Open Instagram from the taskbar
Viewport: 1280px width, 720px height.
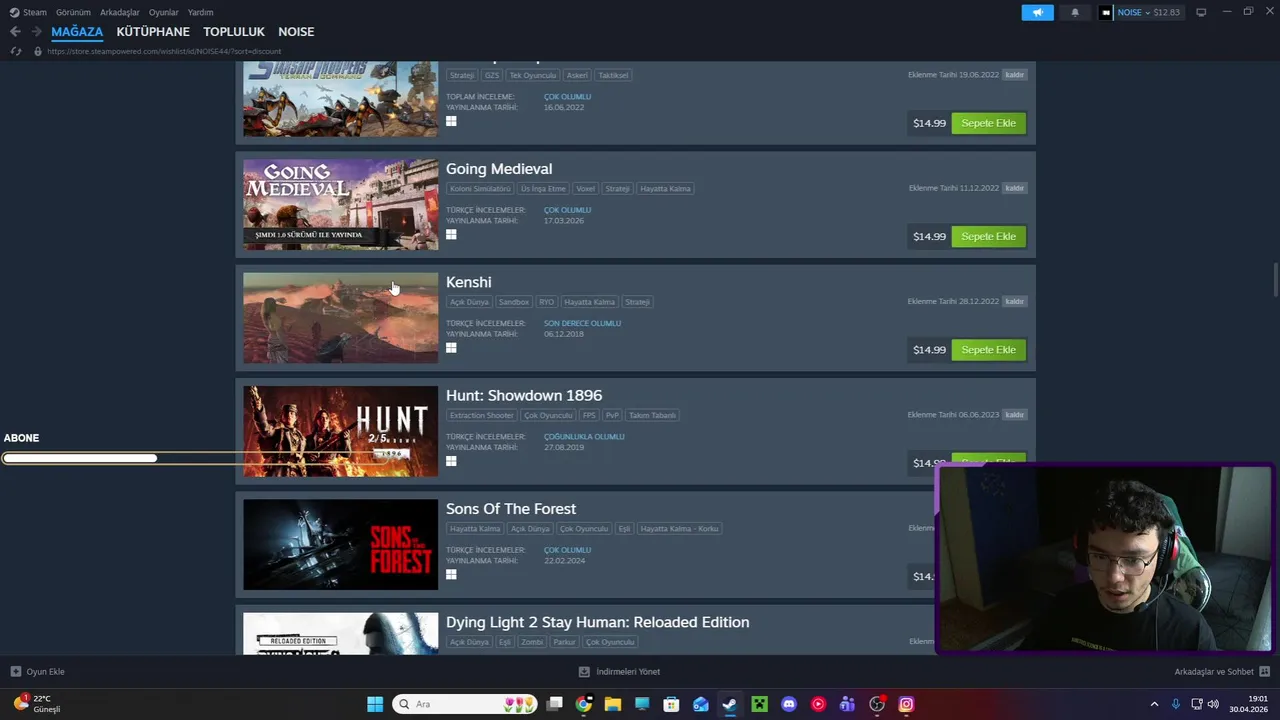(906, 704)
